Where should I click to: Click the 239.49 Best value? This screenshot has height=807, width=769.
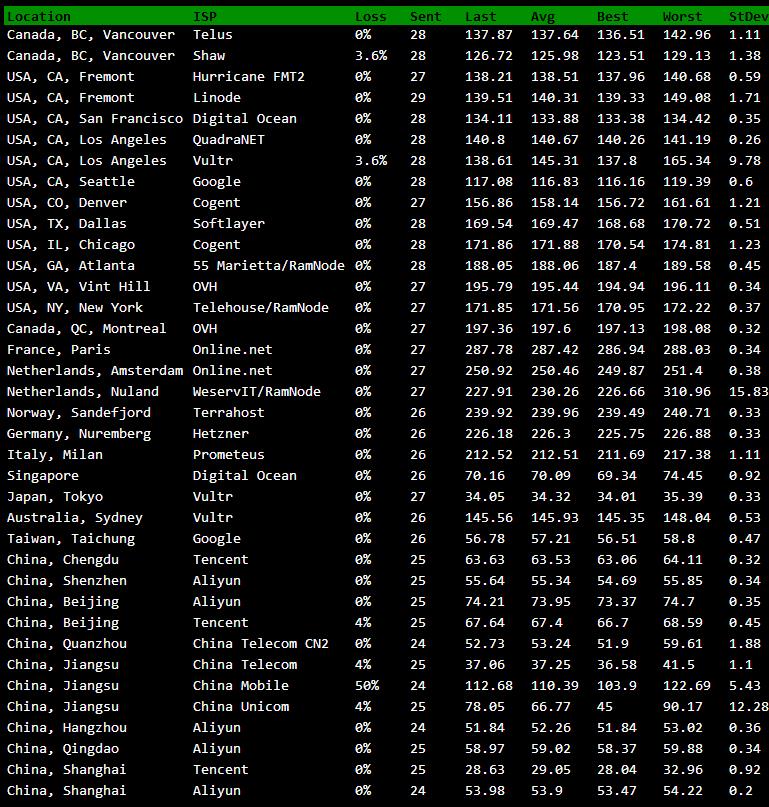(x=621, y=413)
